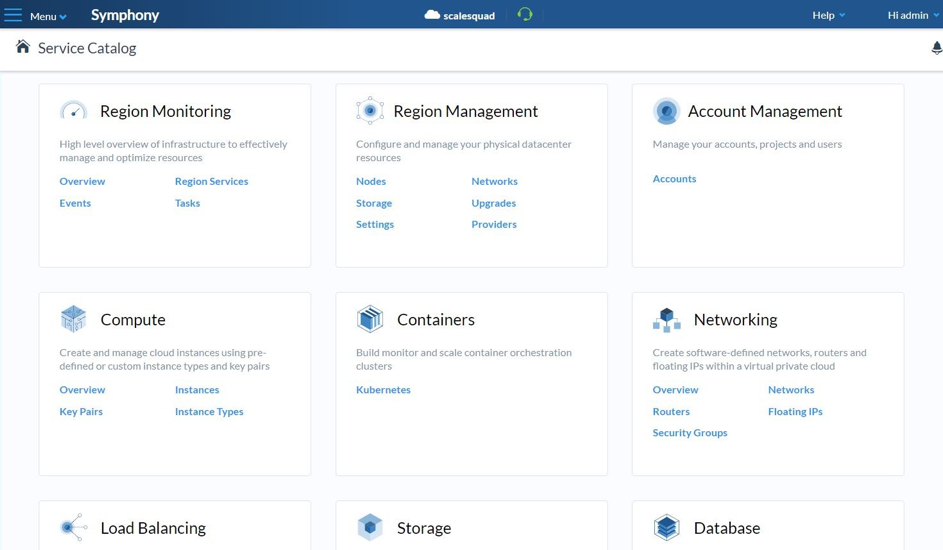Open the Kubernetes link

[383, 390]
